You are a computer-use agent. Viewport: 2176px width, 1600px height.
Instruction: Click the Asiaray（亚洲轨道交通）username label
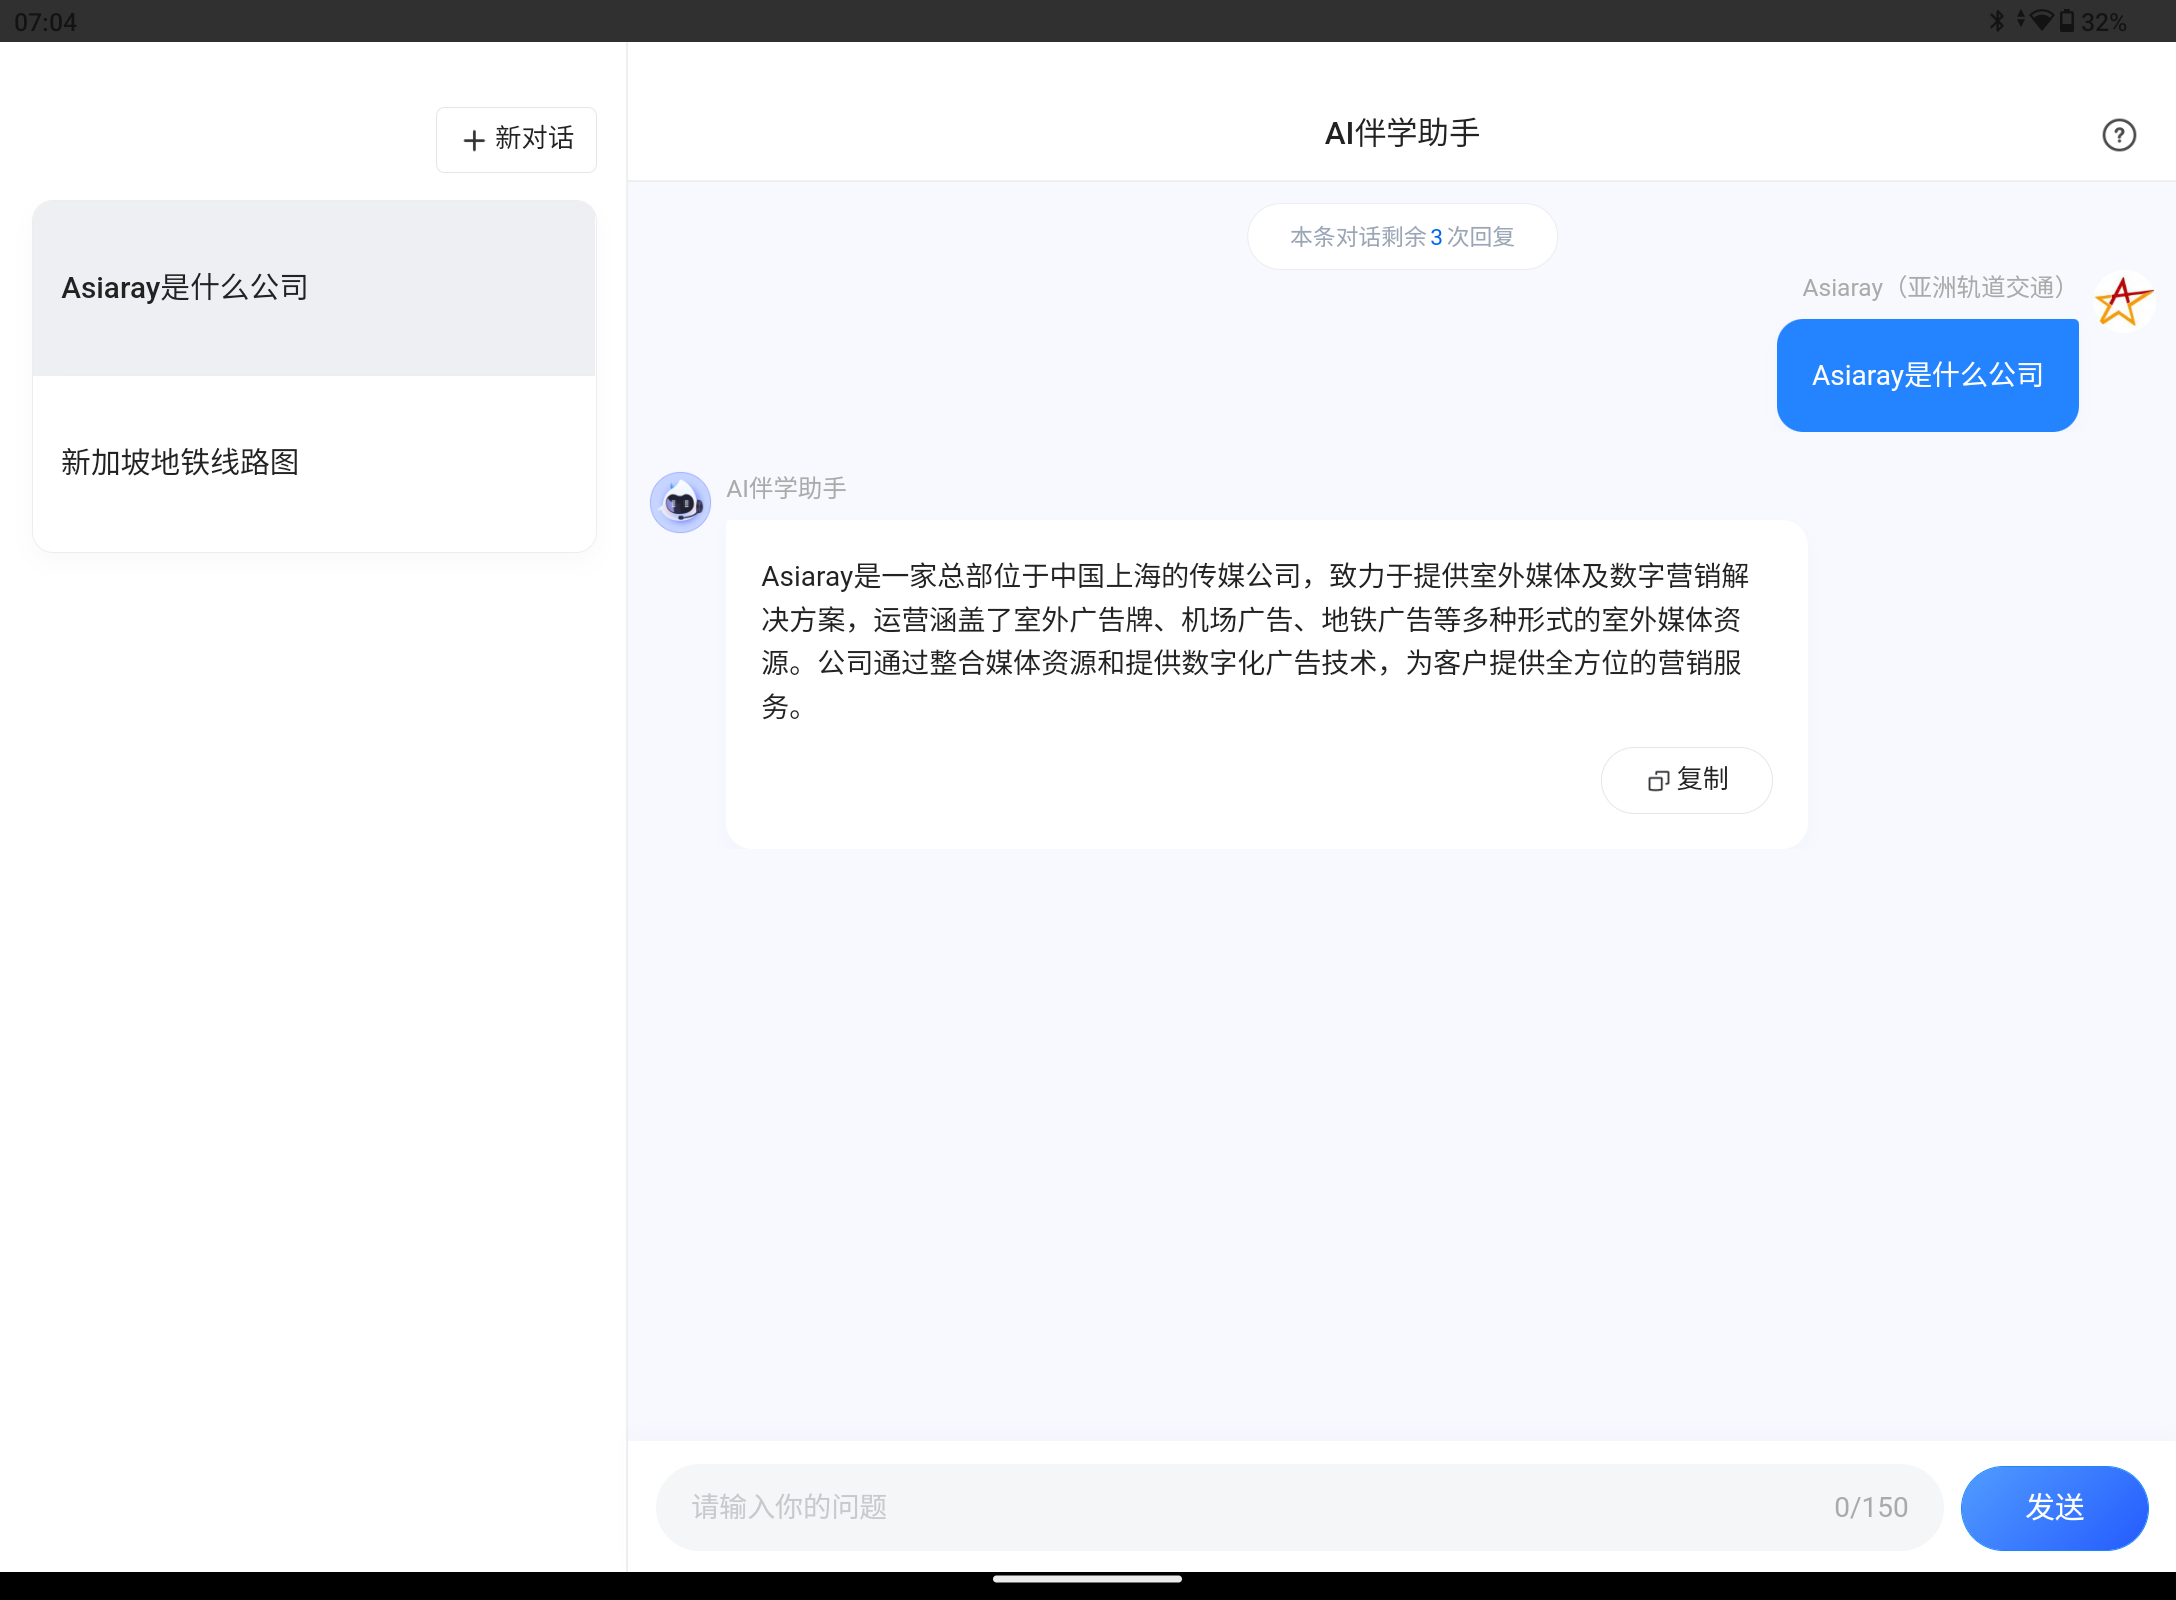pyautogui.click(x=1935, y=288)
